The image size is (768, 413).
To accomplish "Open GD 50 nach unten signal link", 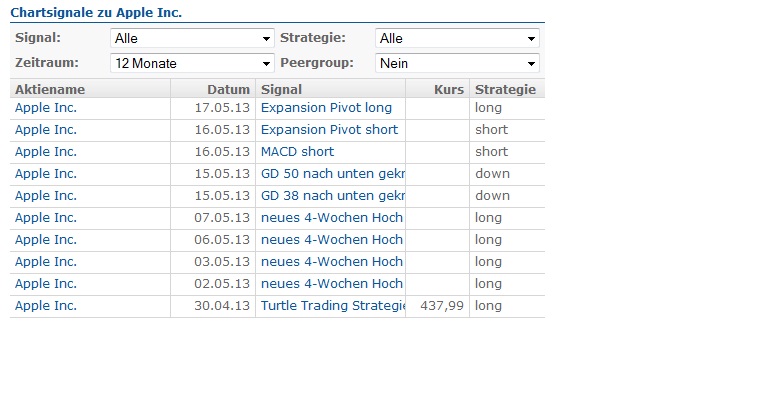I will coord(332,173).
